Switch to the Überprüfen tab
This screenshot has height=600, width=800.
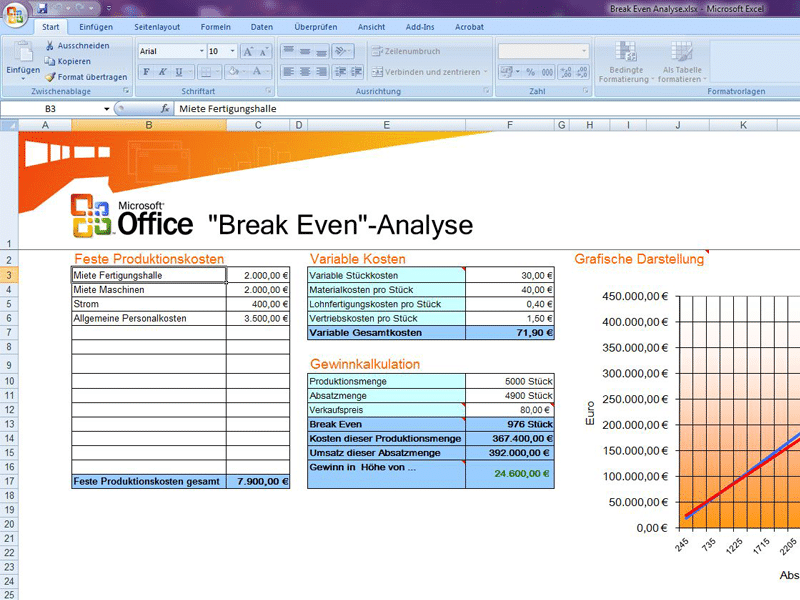(316, 27)
